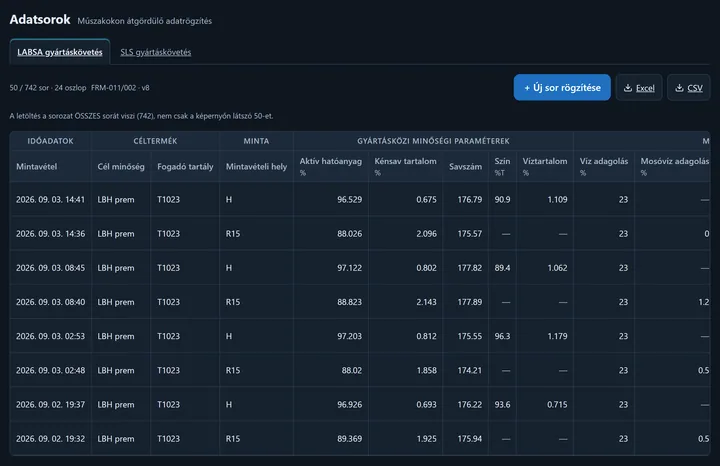
Task: Click the FRM-011/002 · v8 form label
Action: (120, 88)
